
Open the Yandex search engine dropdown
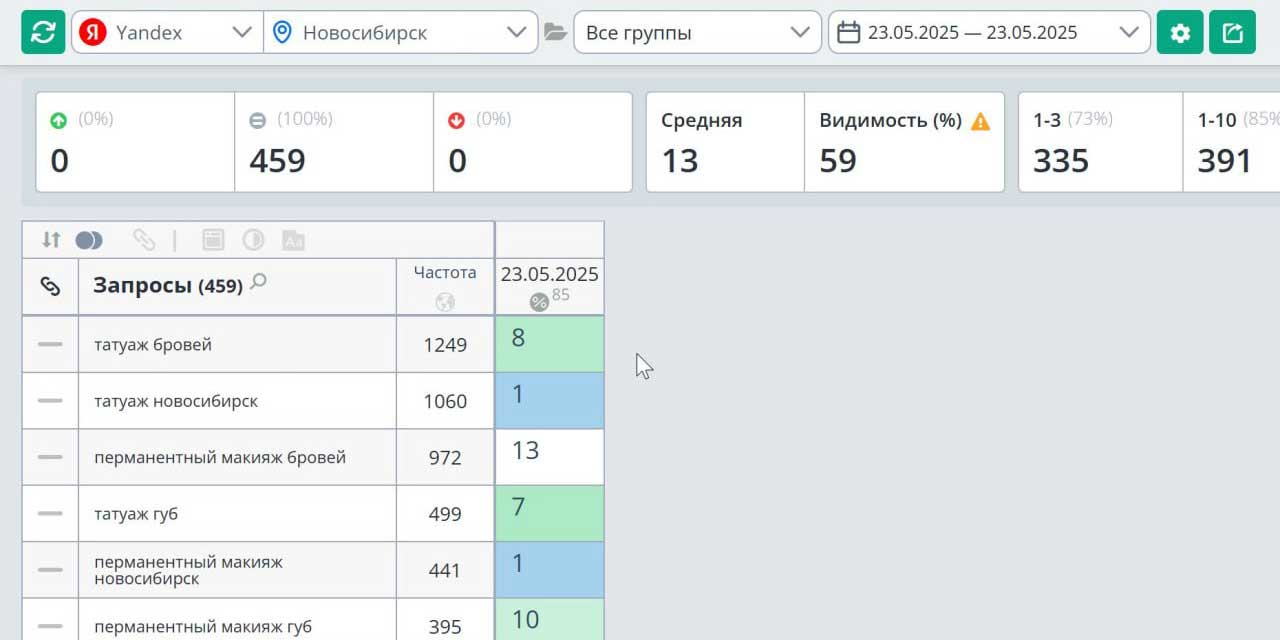click(167, 32)
